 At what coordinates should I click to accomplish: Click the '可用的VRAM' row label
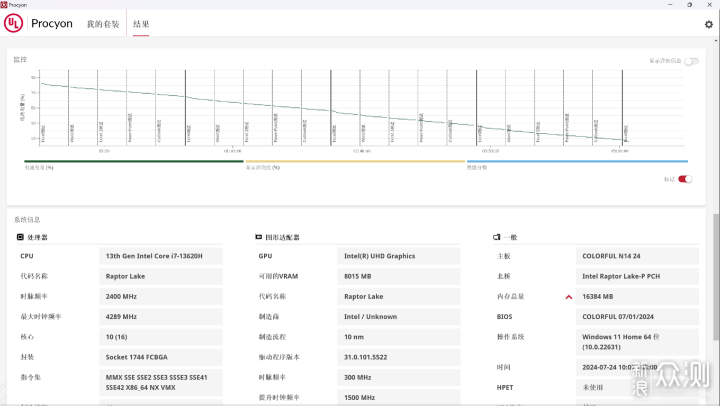(x=278, y=276)
